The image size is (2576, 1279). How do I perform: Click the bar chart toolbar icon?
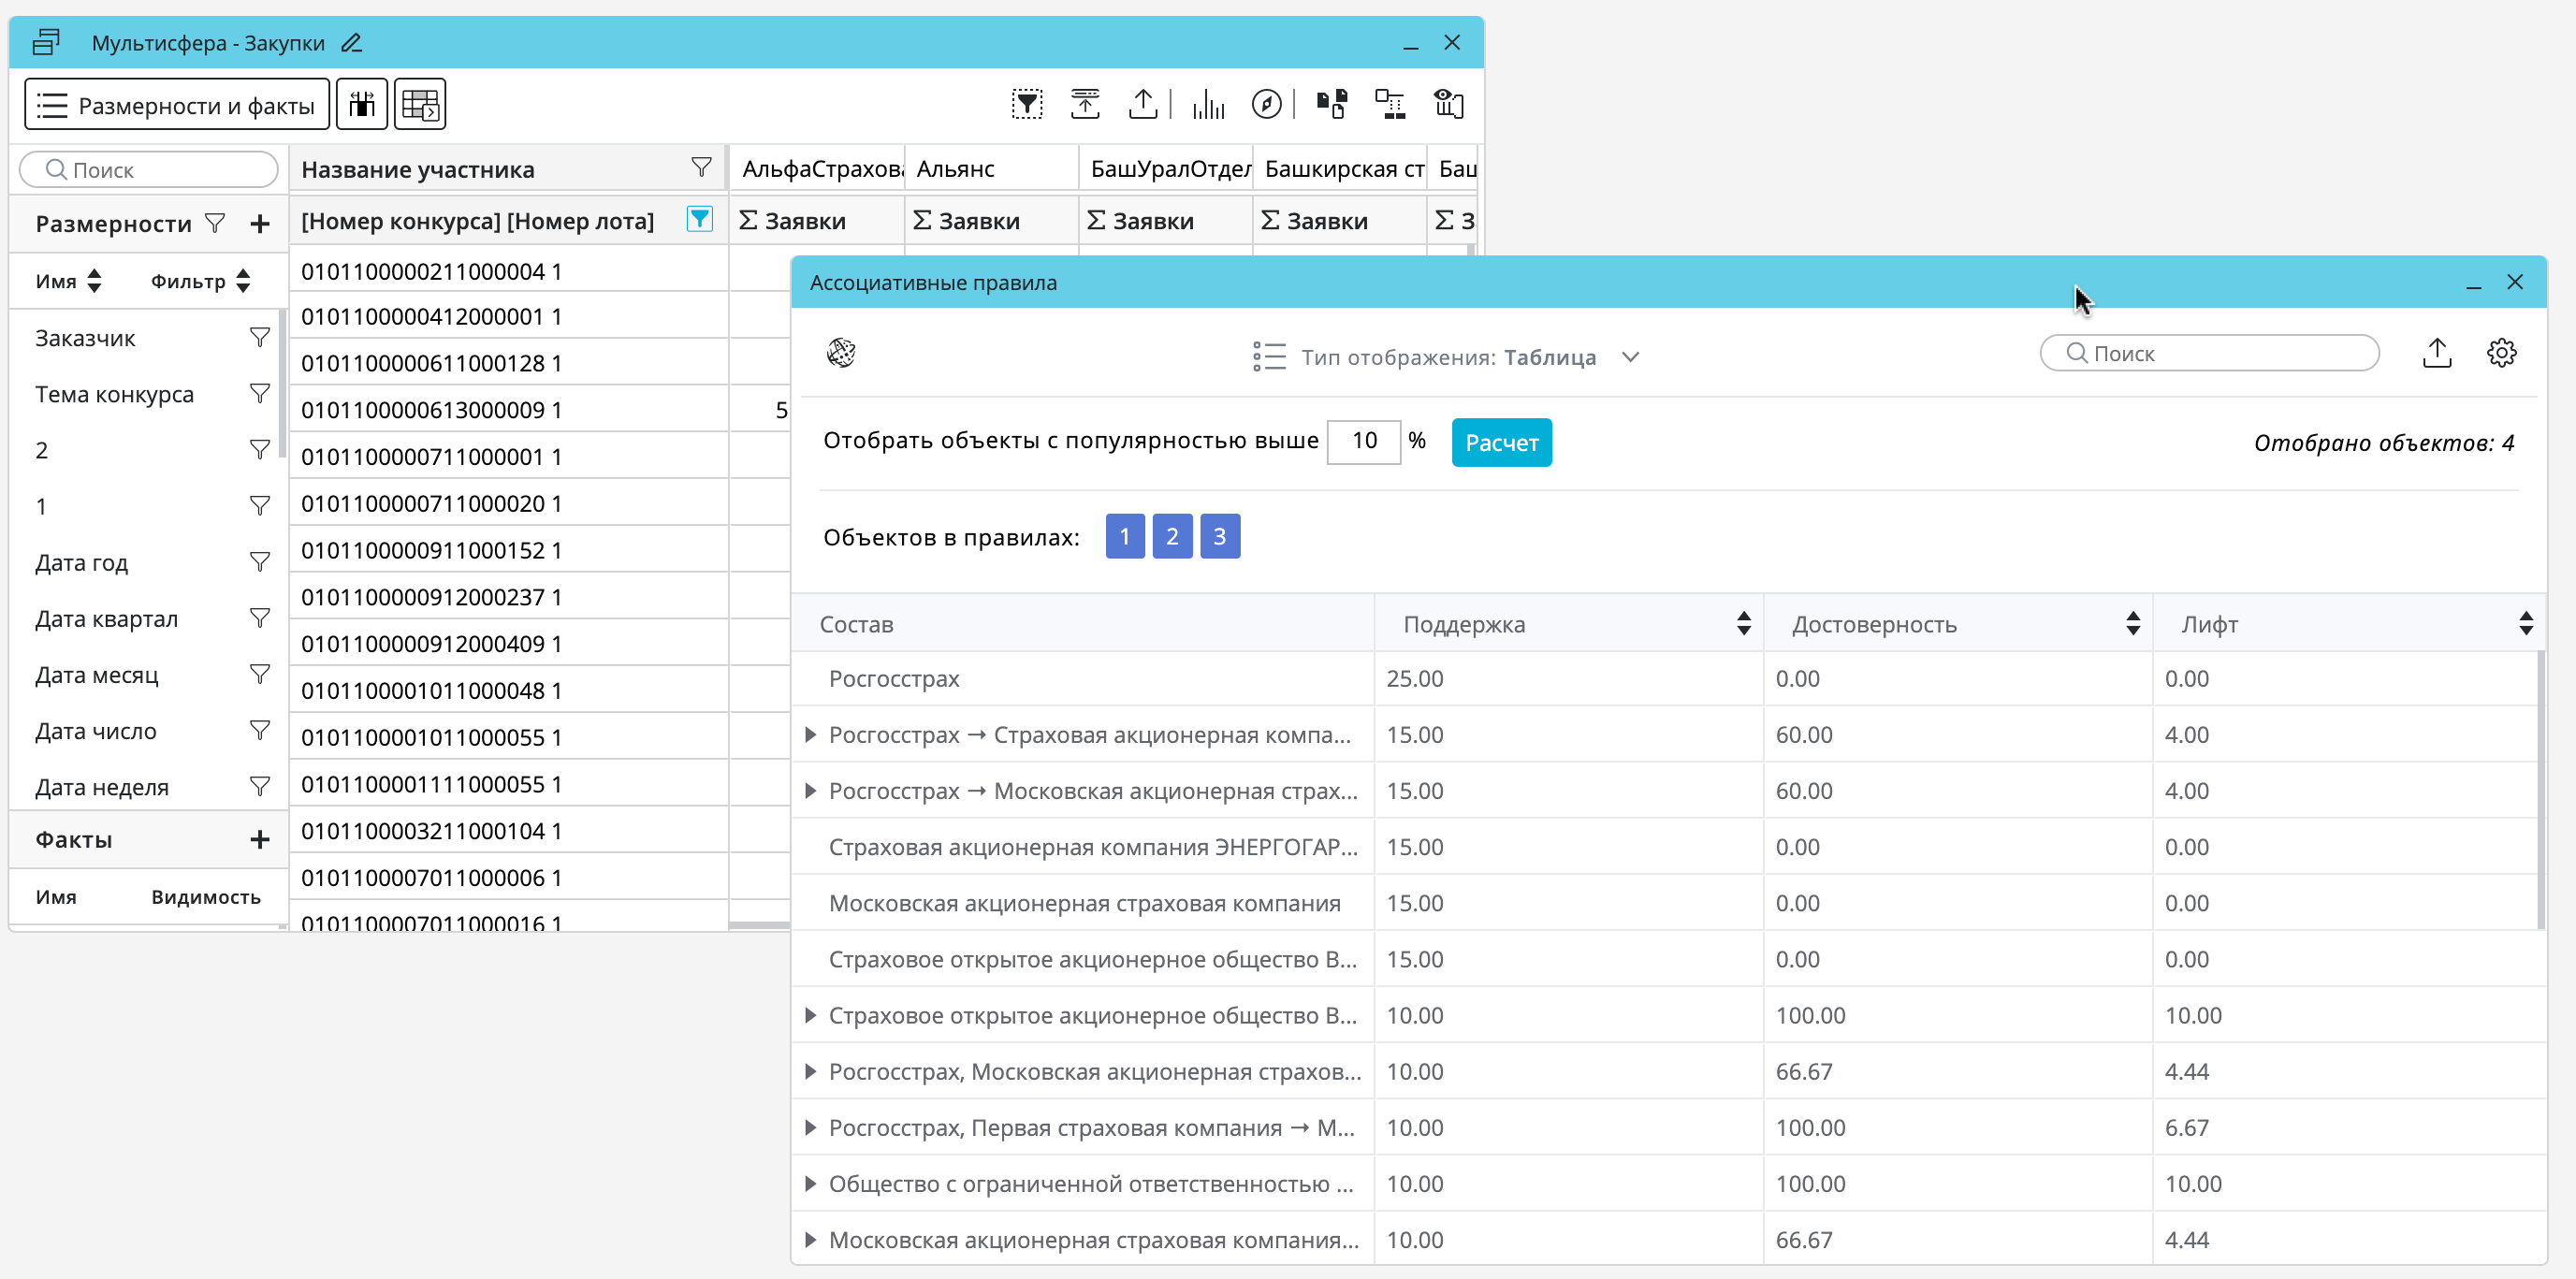(1208, 104)
